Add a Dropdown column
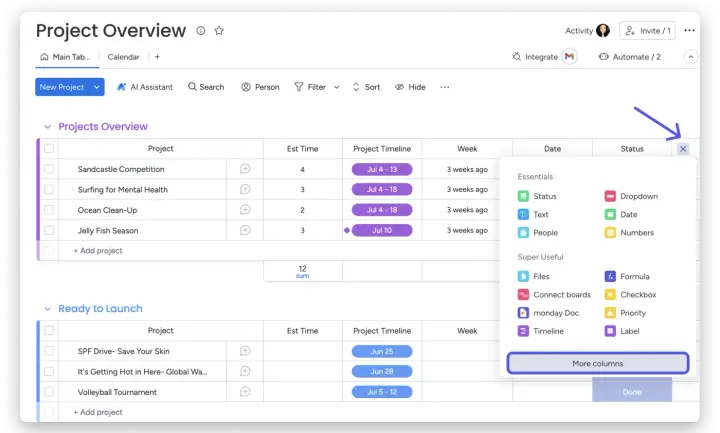 (x=631, y=196)
